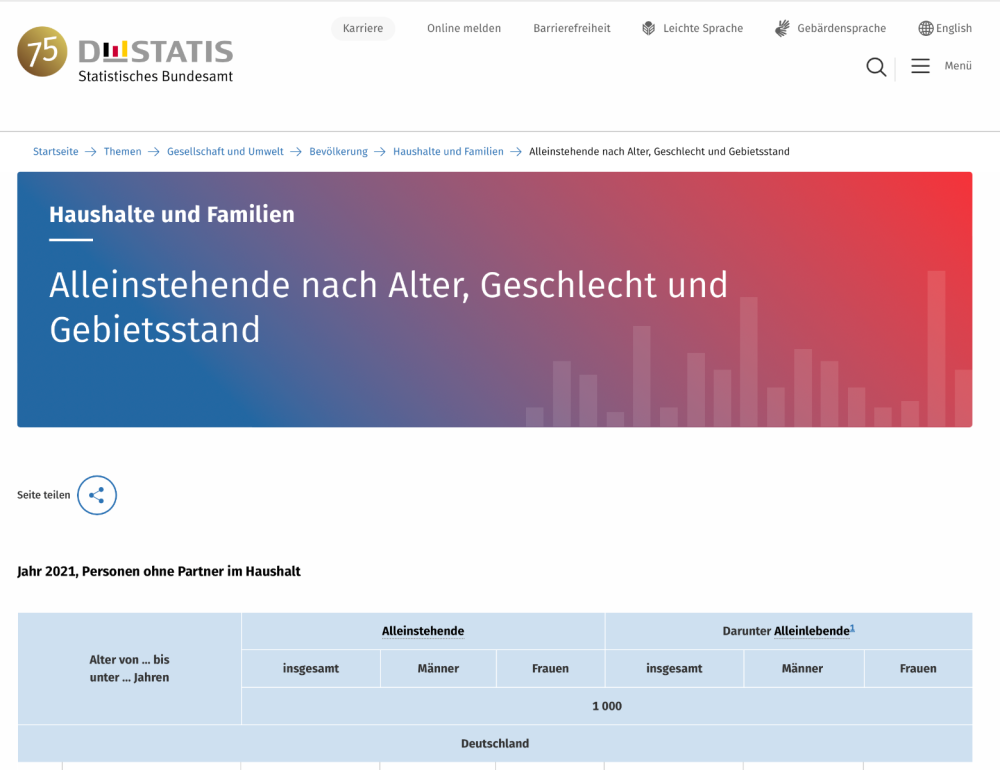Select Online melden in the top navigation
Screen dimensions: 1000x770
[x=464, y=28]
